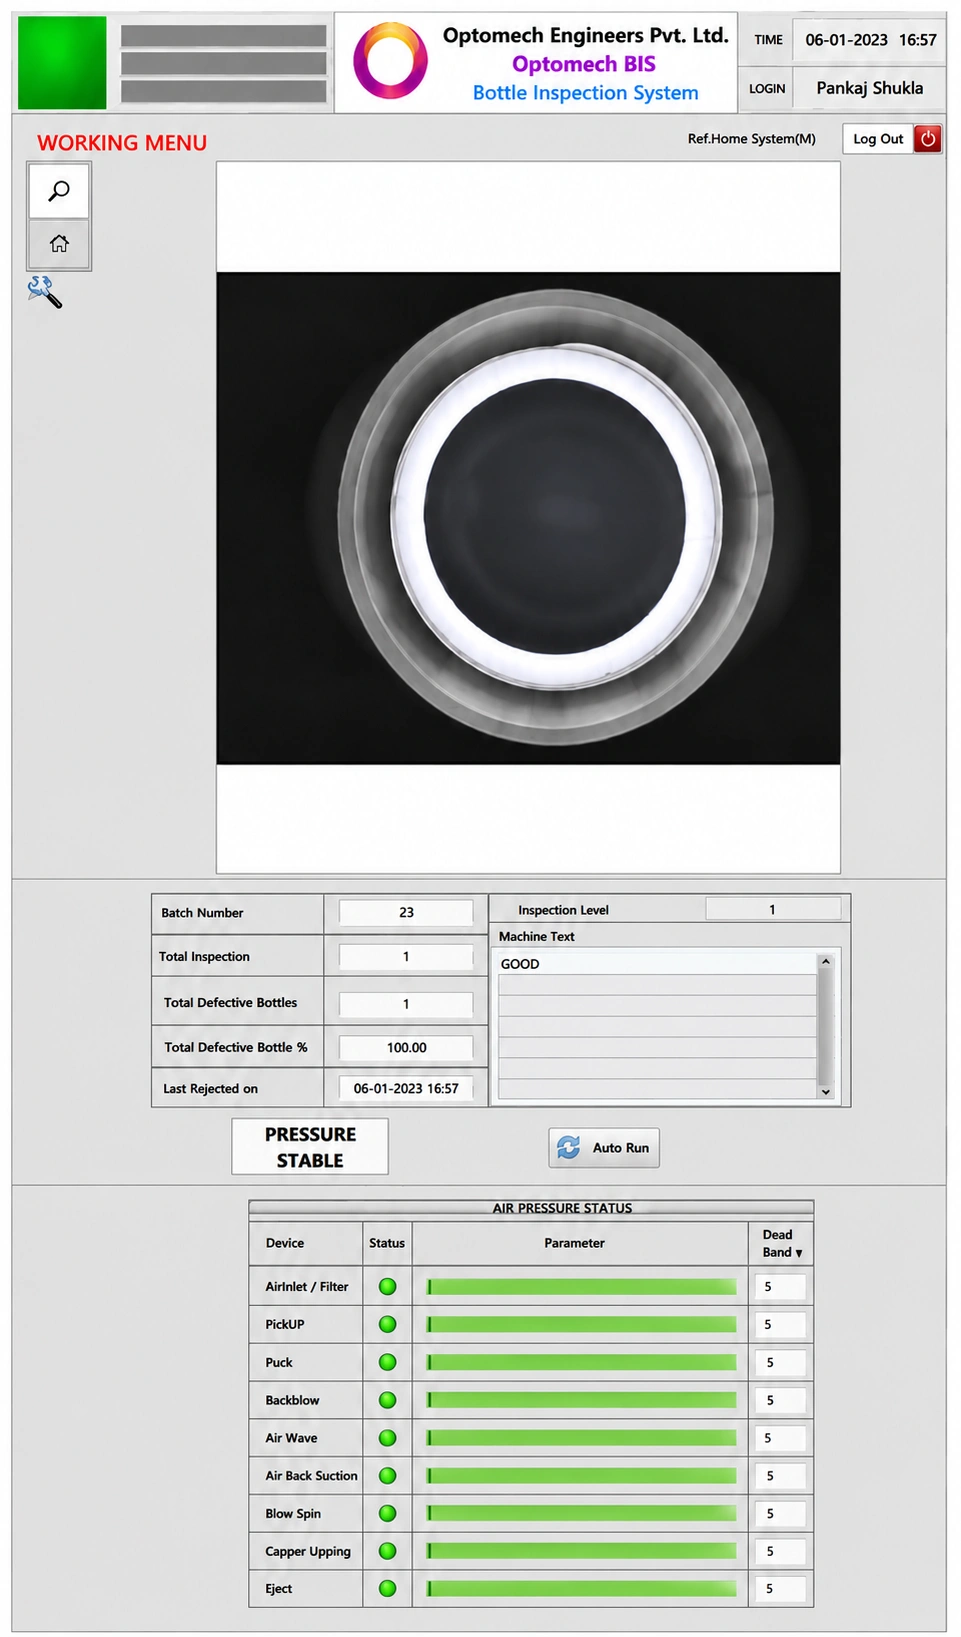Click the Air Back Suction pressure bar

581,1476
